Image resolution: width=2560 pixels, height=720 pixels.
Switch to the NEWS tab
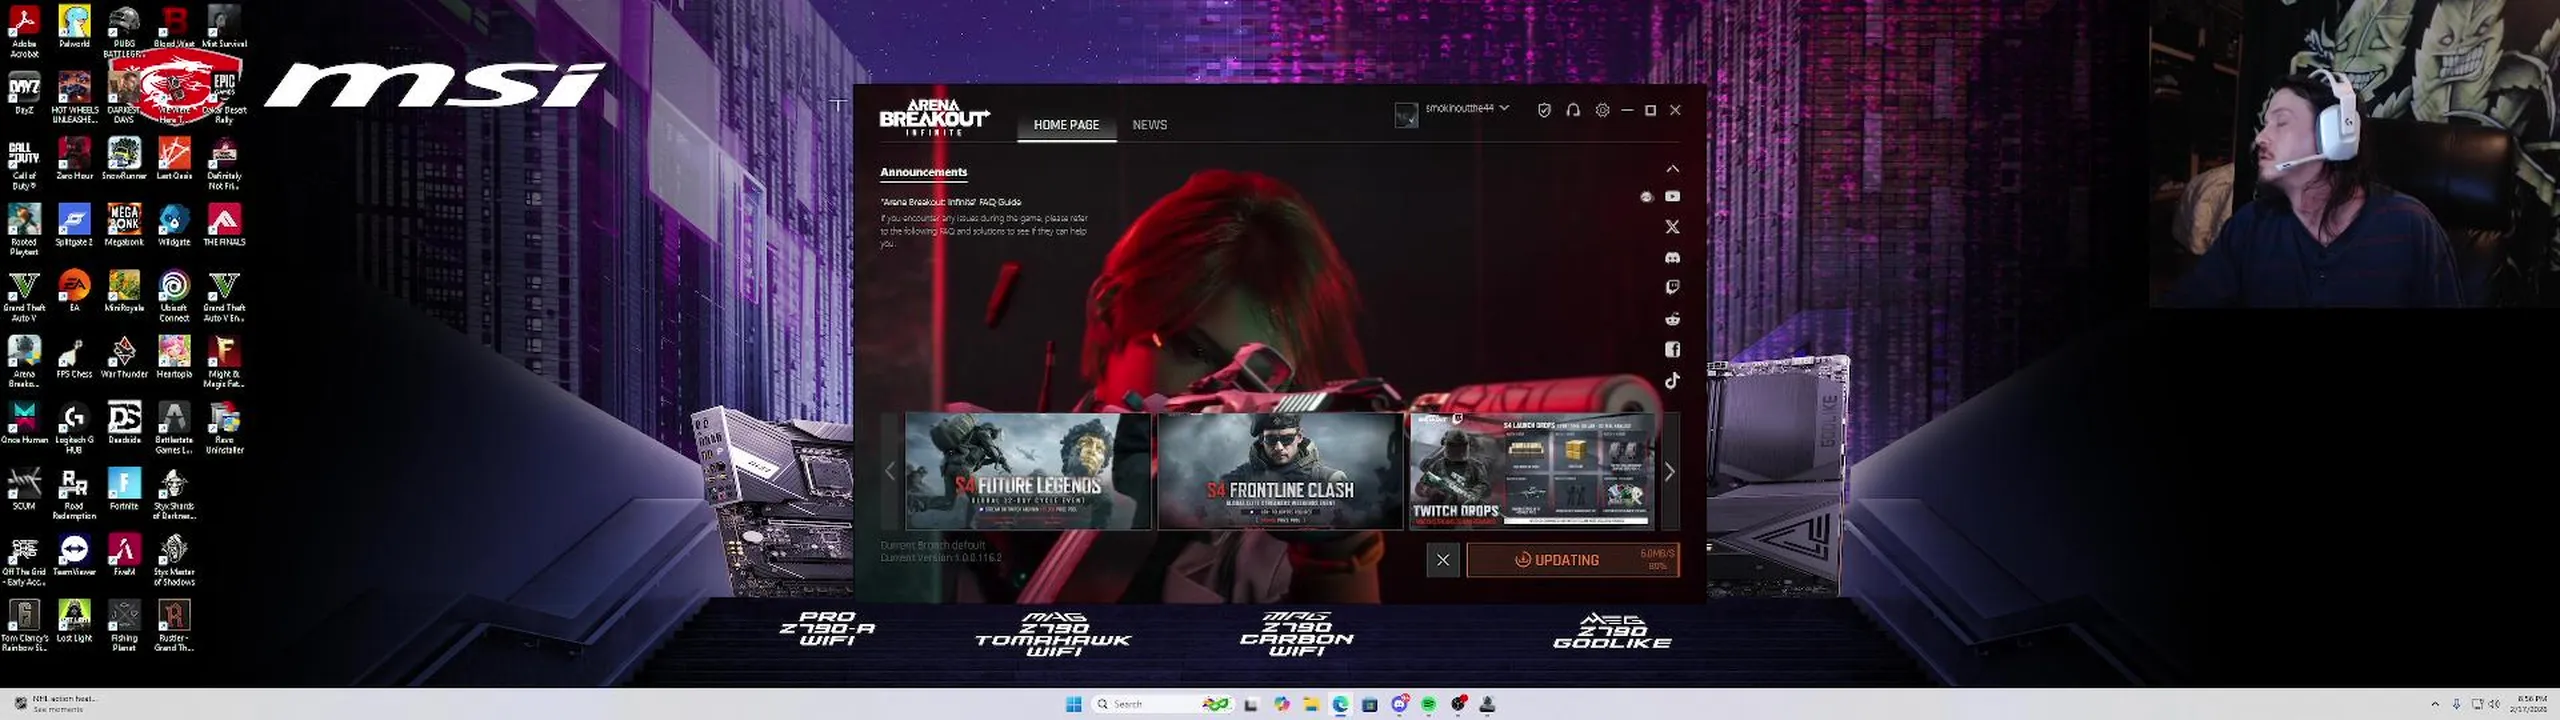(x=1149, y=125)
